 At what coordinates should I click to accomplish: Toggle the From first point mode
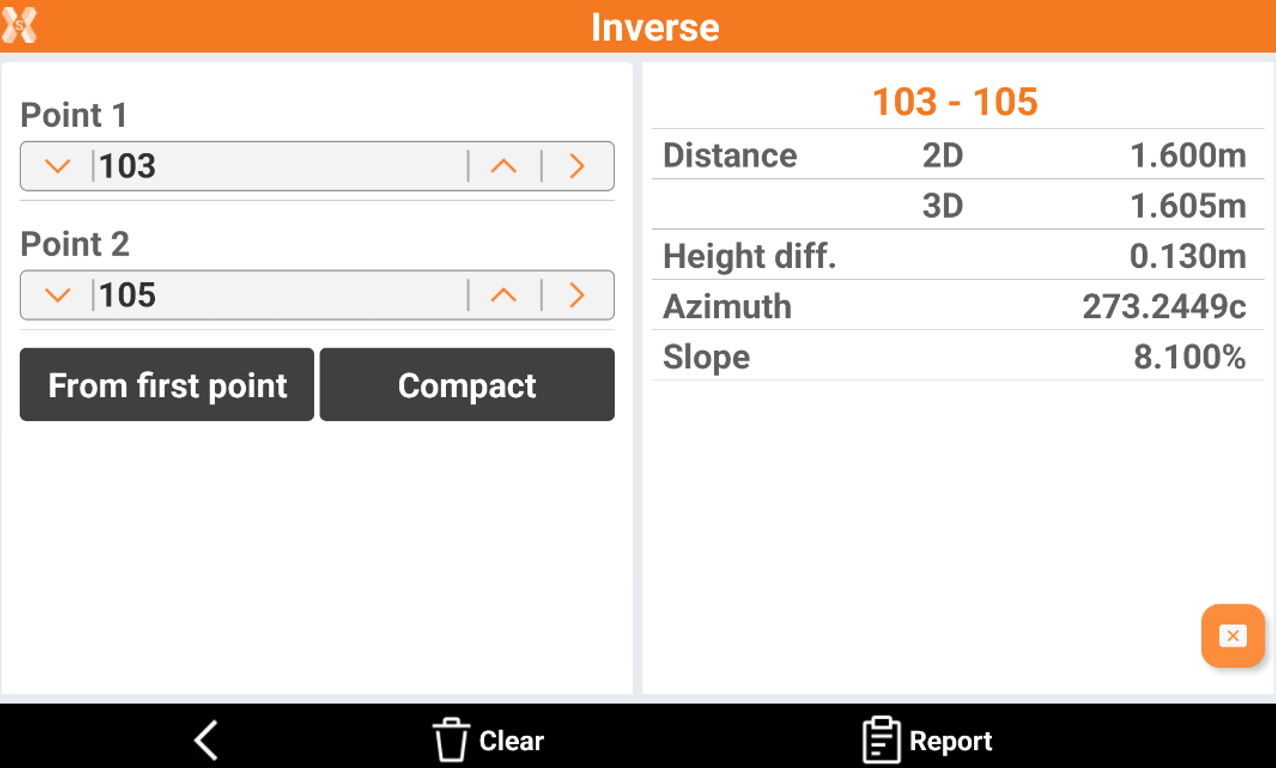point(167,385)
